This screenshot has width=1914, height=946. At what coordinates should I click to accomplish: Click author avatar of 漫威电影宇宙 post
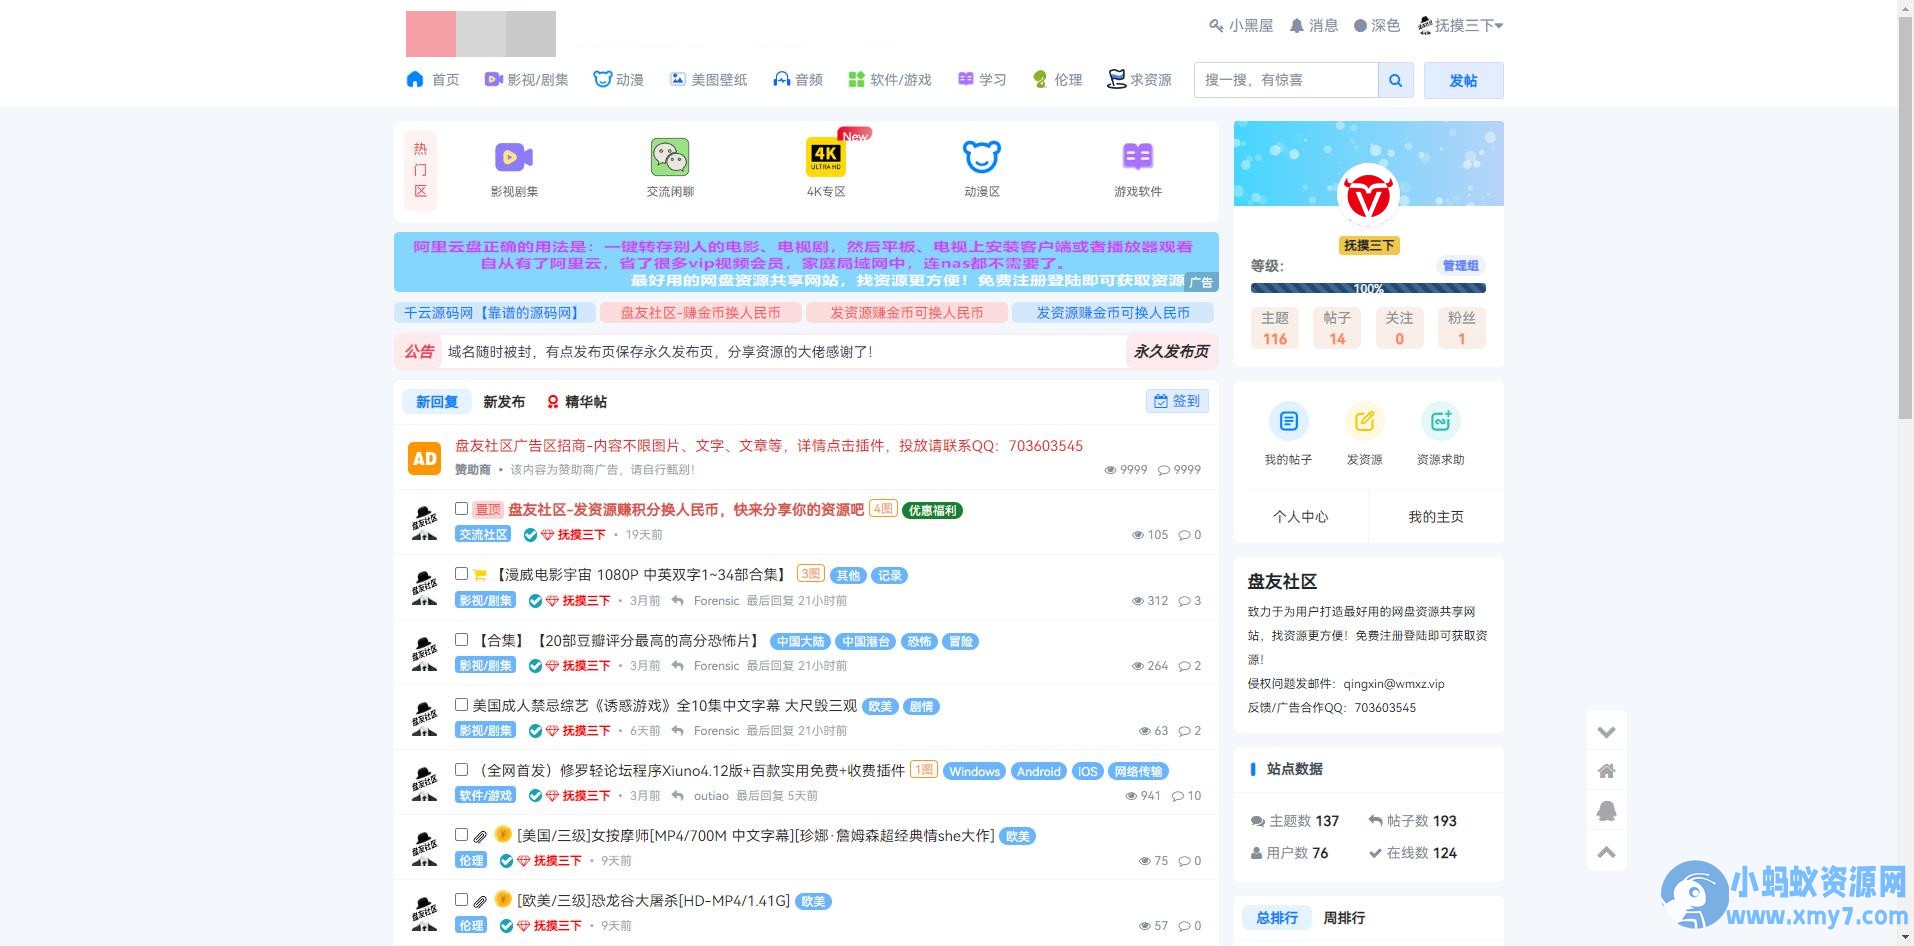pos(425,587)
